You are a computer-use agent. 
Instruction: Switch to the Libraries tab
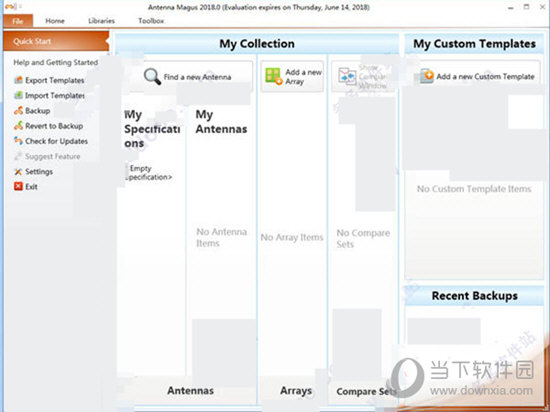[101, 21]
